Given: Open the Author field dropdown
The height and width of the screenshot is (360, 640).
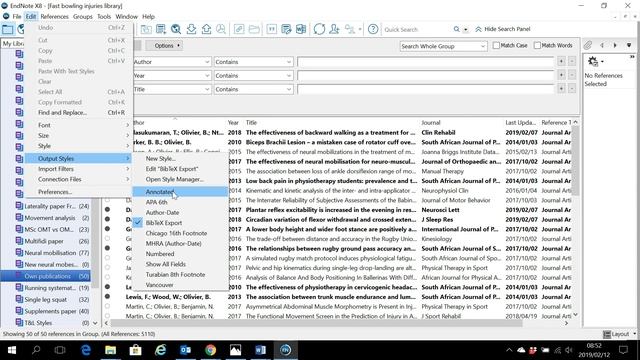Looking at the screenshot, I should pyautogui.click(x=207, y=62).
